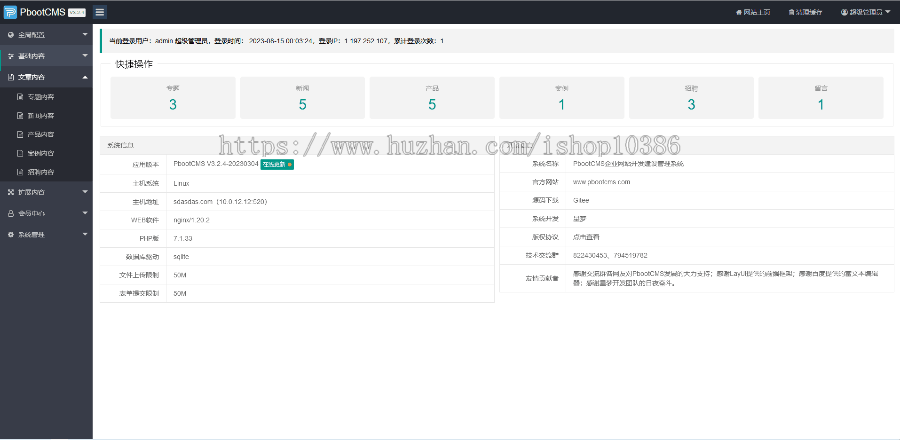This screenshot has width=900, height=440.
Task: Collapse the 文章内容 sidebar menu arrow
Action: coord(85,77)
